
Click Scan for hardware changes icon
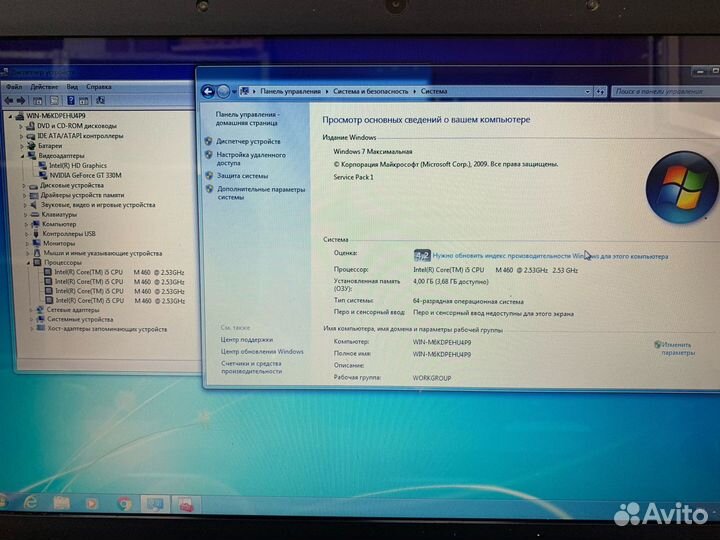click(x=101, y=100)
